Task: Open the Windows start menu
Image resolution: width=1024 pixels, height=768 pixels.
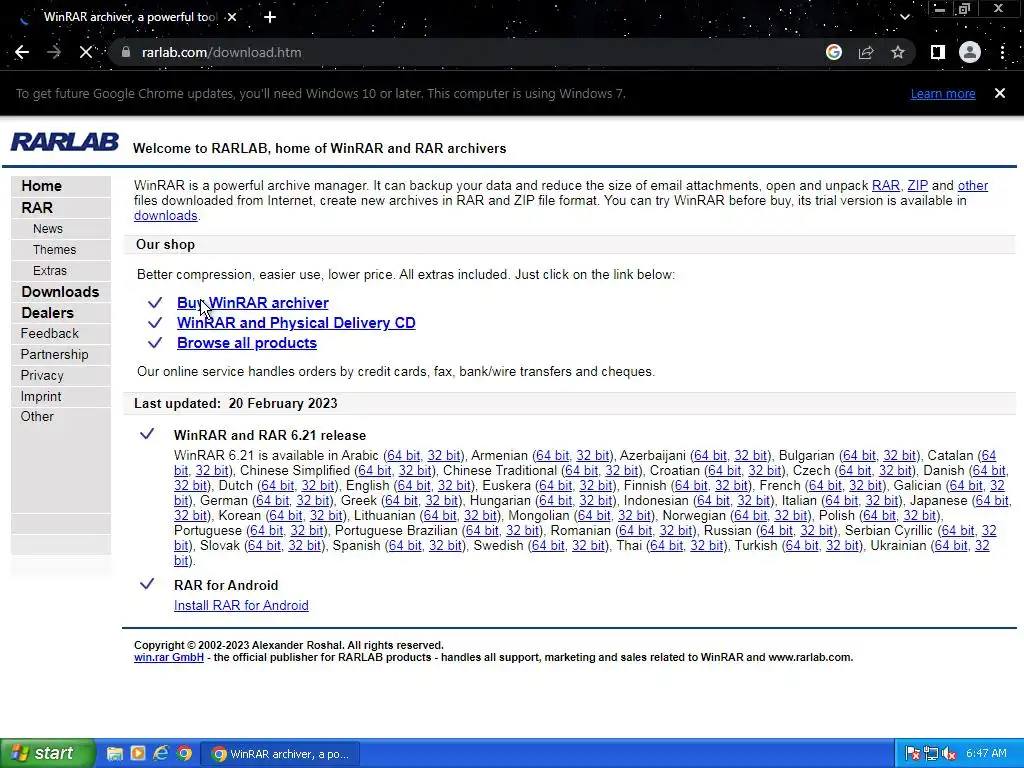Action: coord(47,753)
